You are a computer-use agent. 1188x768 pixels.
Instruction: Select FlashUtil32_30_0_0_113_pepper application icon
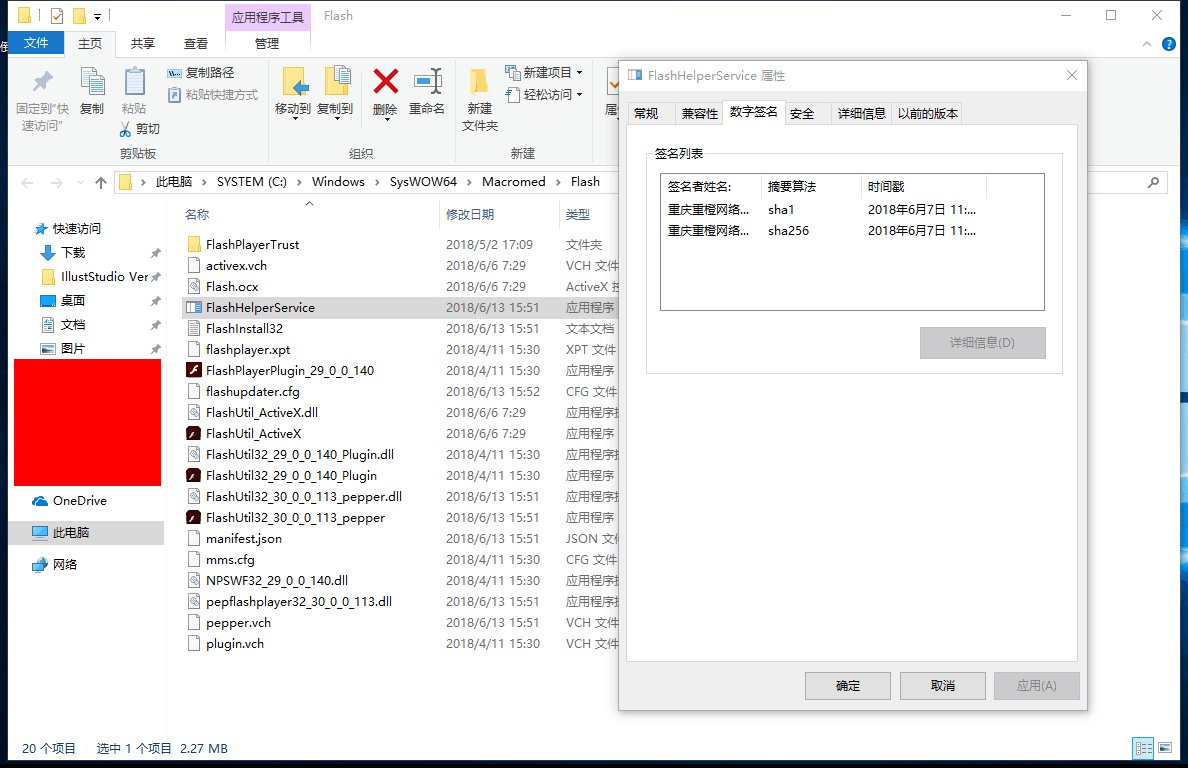click(x=194, y=517)
